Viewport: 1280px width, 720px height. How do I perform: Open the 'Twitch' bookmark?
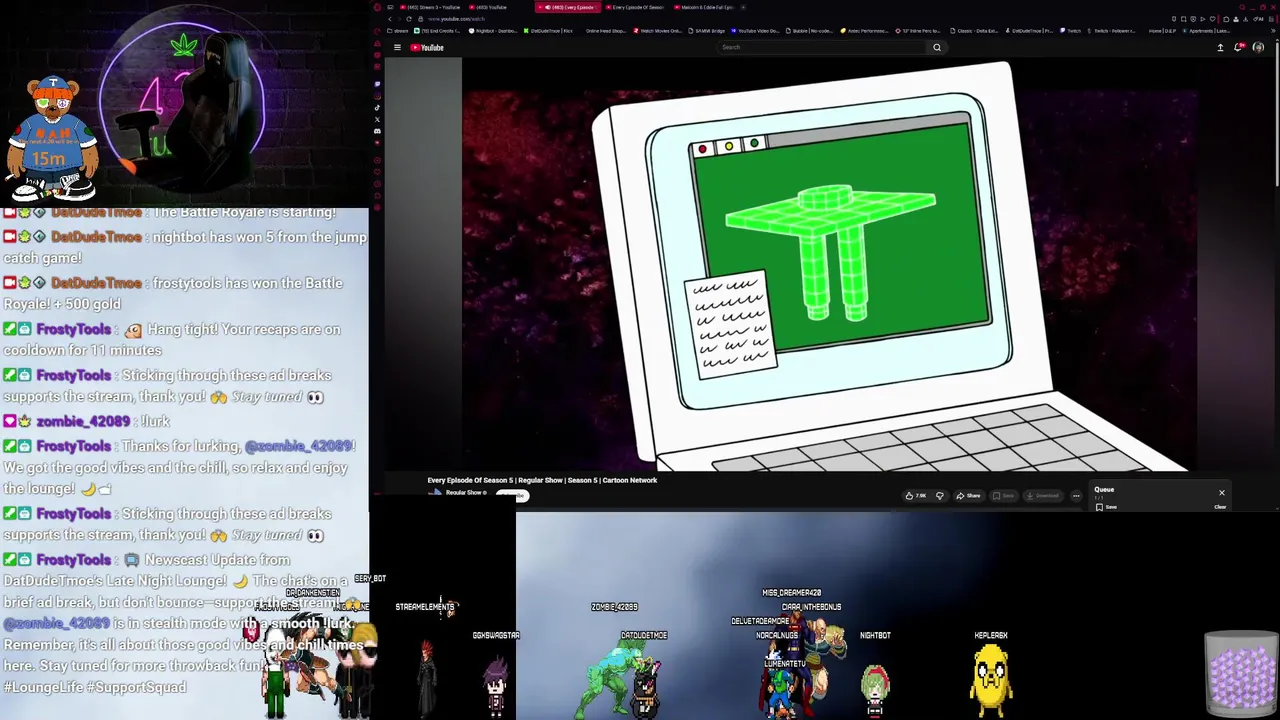pyautogui.click(x=1071, y=31)
